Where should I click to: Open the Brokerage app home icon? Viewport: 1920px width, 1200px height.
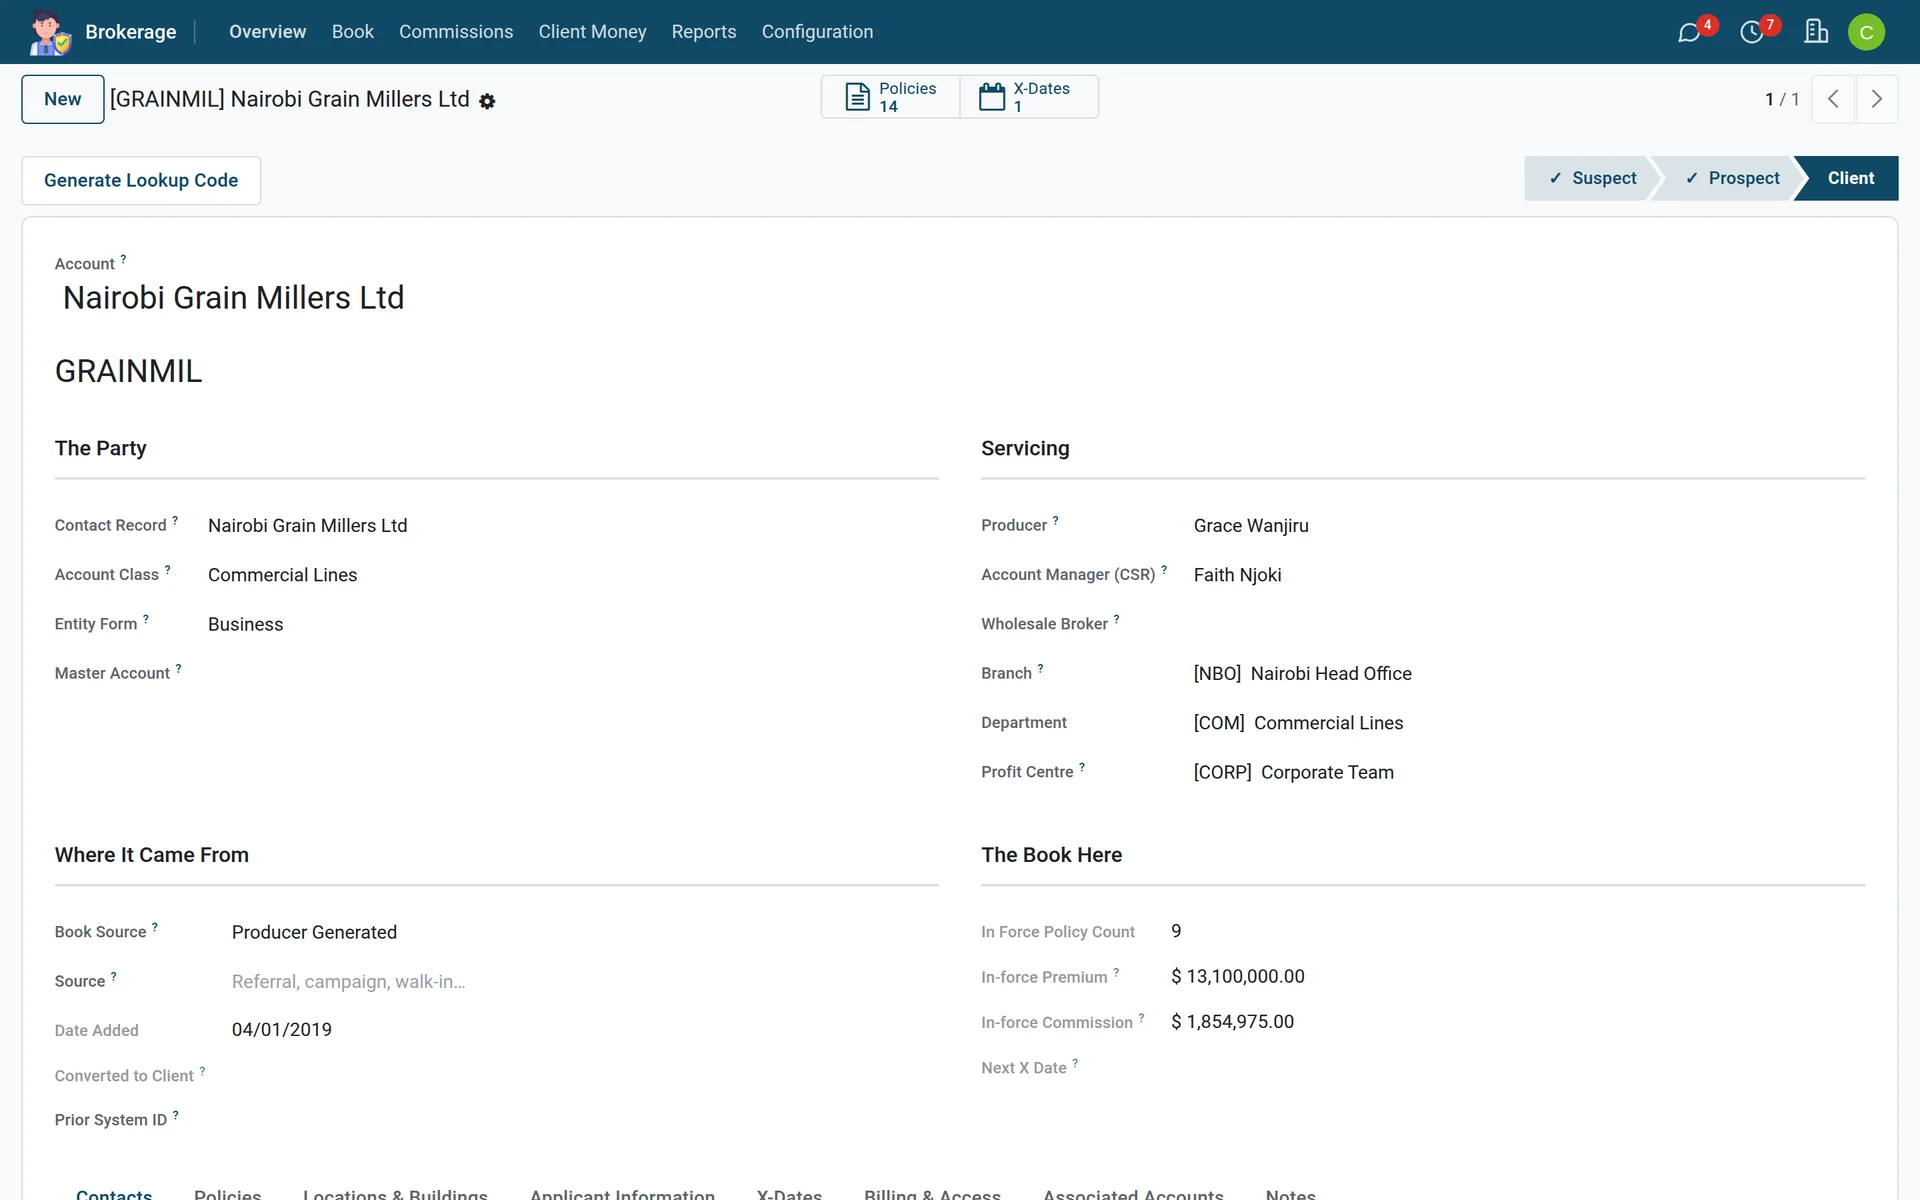coord(48,32)
